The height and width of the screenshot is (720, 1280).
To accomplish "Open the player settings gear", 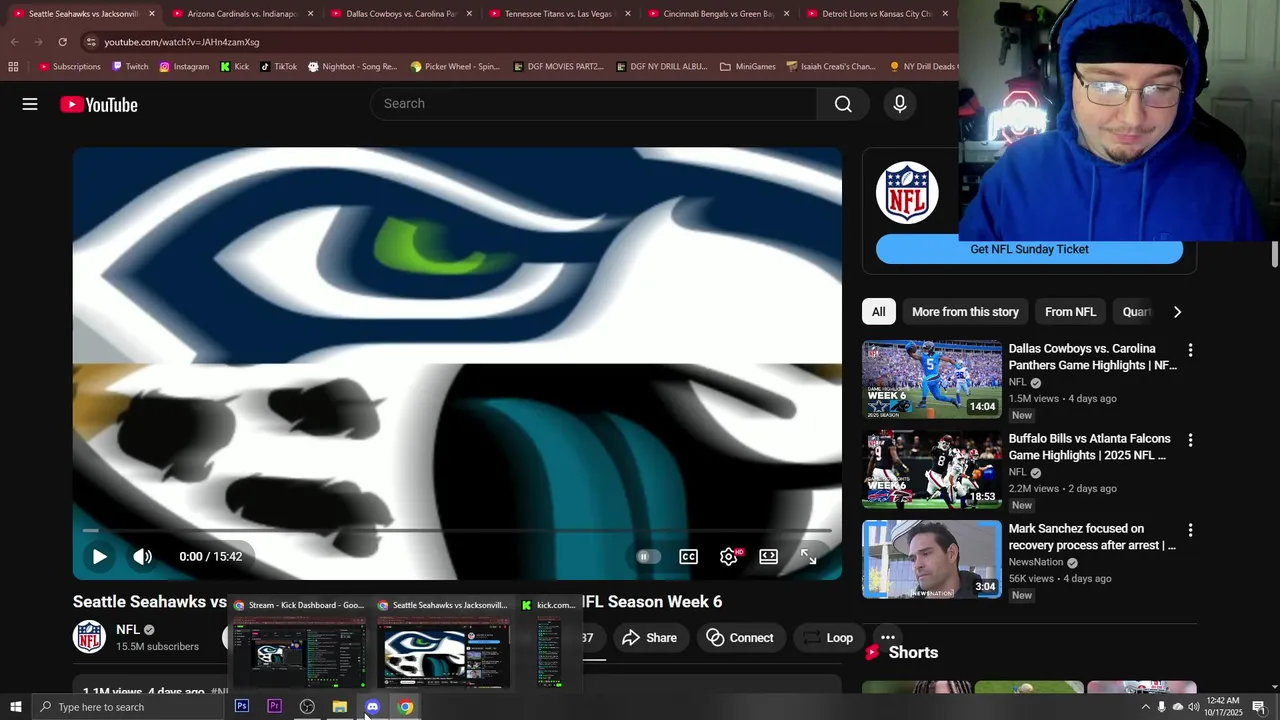I will (x=729, y=557).
